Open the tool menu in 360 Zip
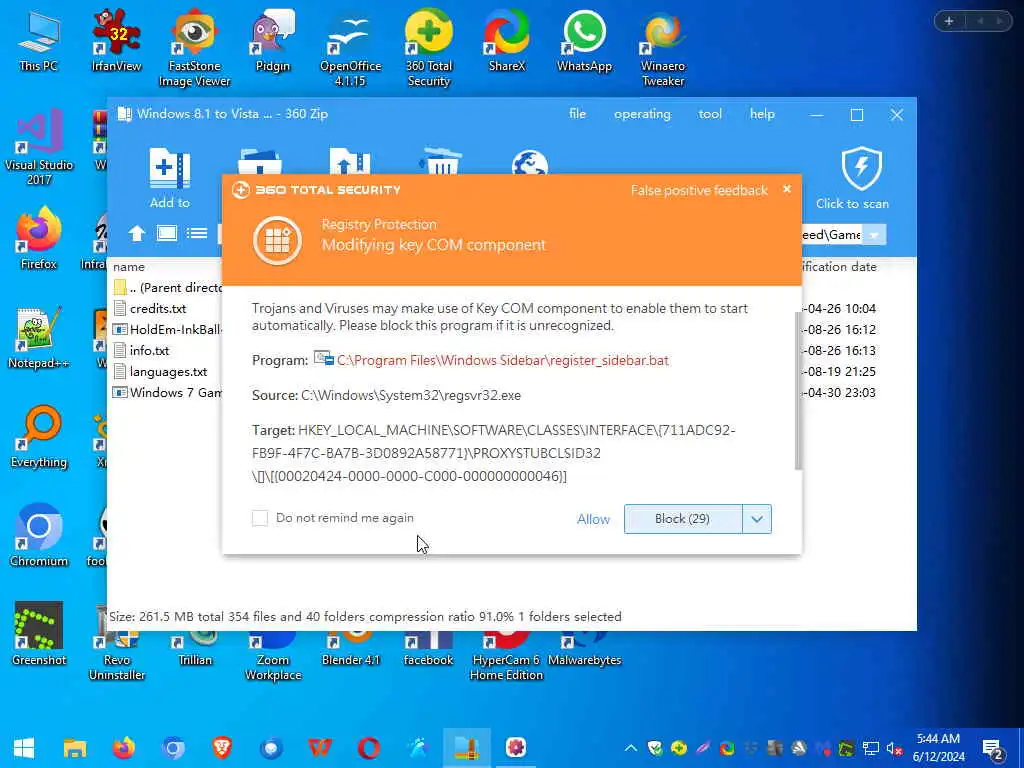This screenshot has width=1024, height=768. (710, 114)
